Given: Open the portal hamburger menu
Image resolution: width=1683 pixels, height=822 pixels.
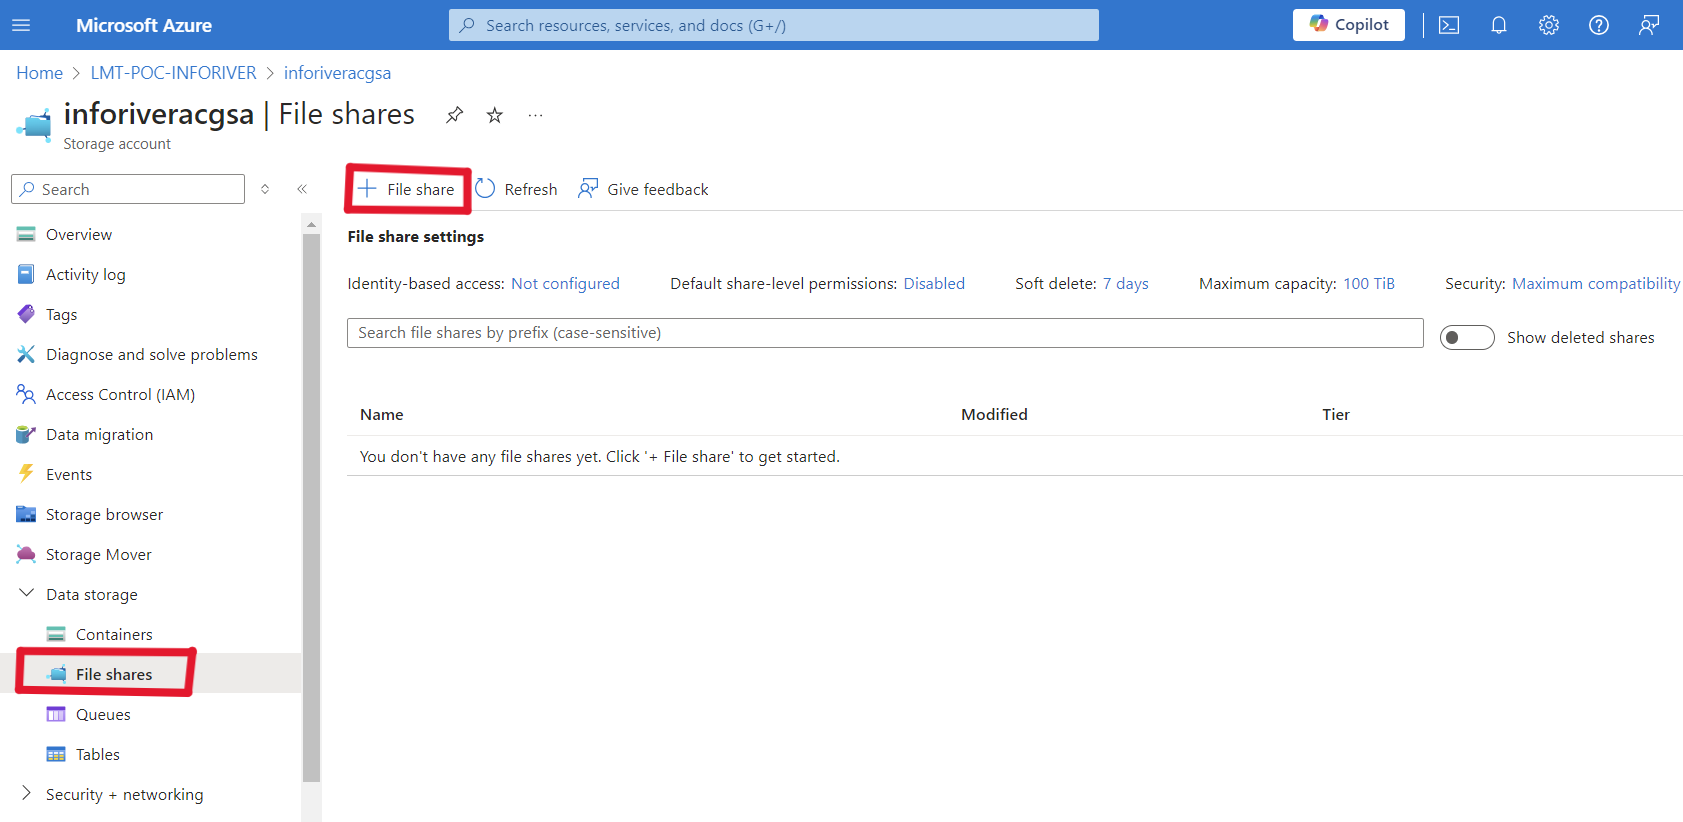Looking at the screenshot, I should click(21, 25).
